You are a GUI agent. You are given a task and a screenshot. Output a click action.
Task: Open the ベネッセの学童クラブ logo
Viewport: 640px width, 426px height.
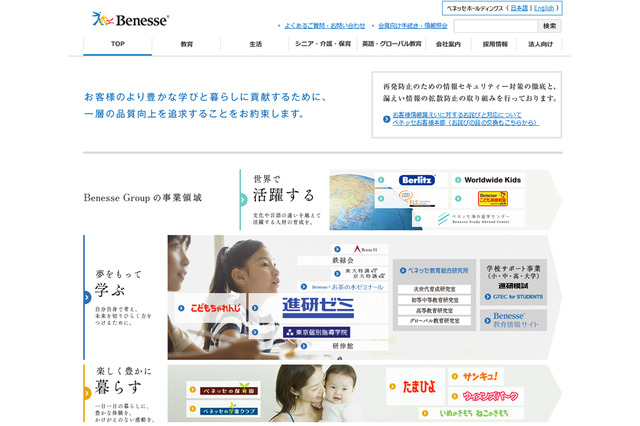click(x=229, y=409)
